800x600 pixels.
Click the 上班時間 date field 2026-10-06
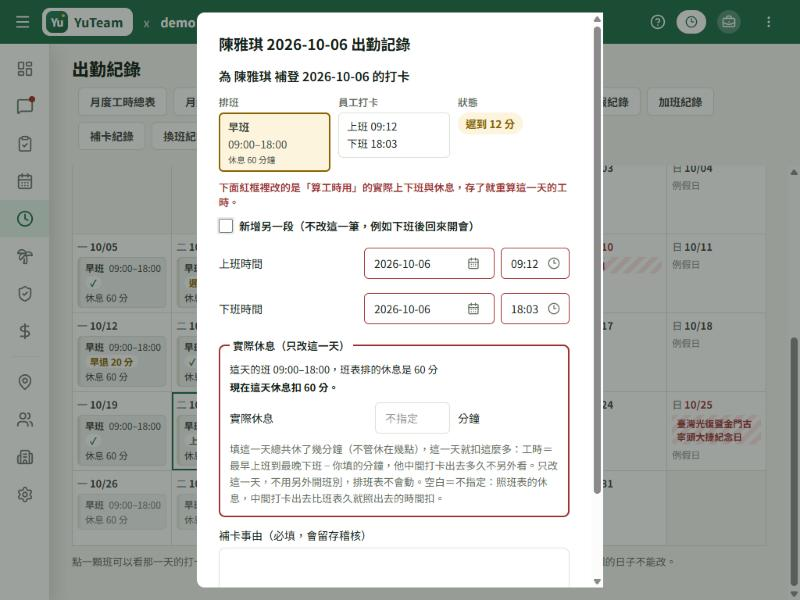(x=429, y=264)
